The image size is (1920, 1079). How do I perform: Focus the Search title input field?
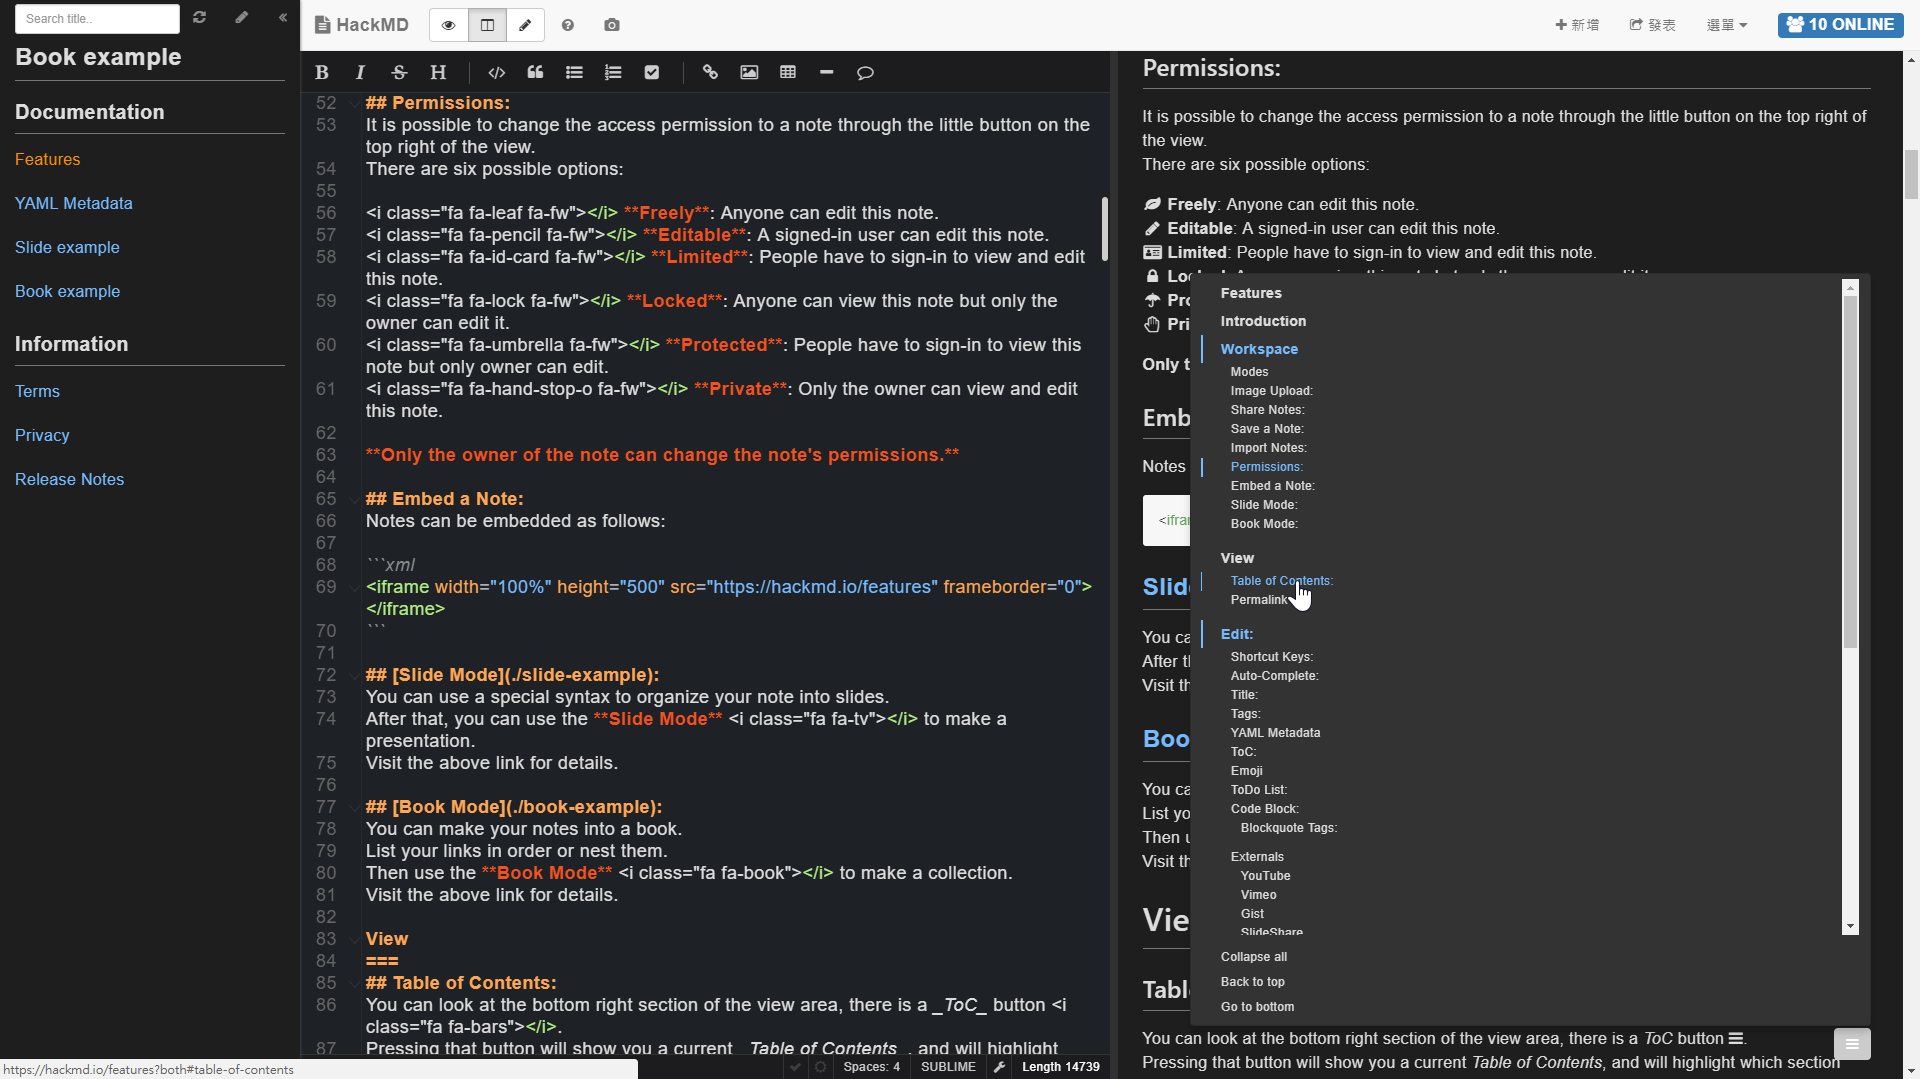pyautogui.click(x=97, y=18)
